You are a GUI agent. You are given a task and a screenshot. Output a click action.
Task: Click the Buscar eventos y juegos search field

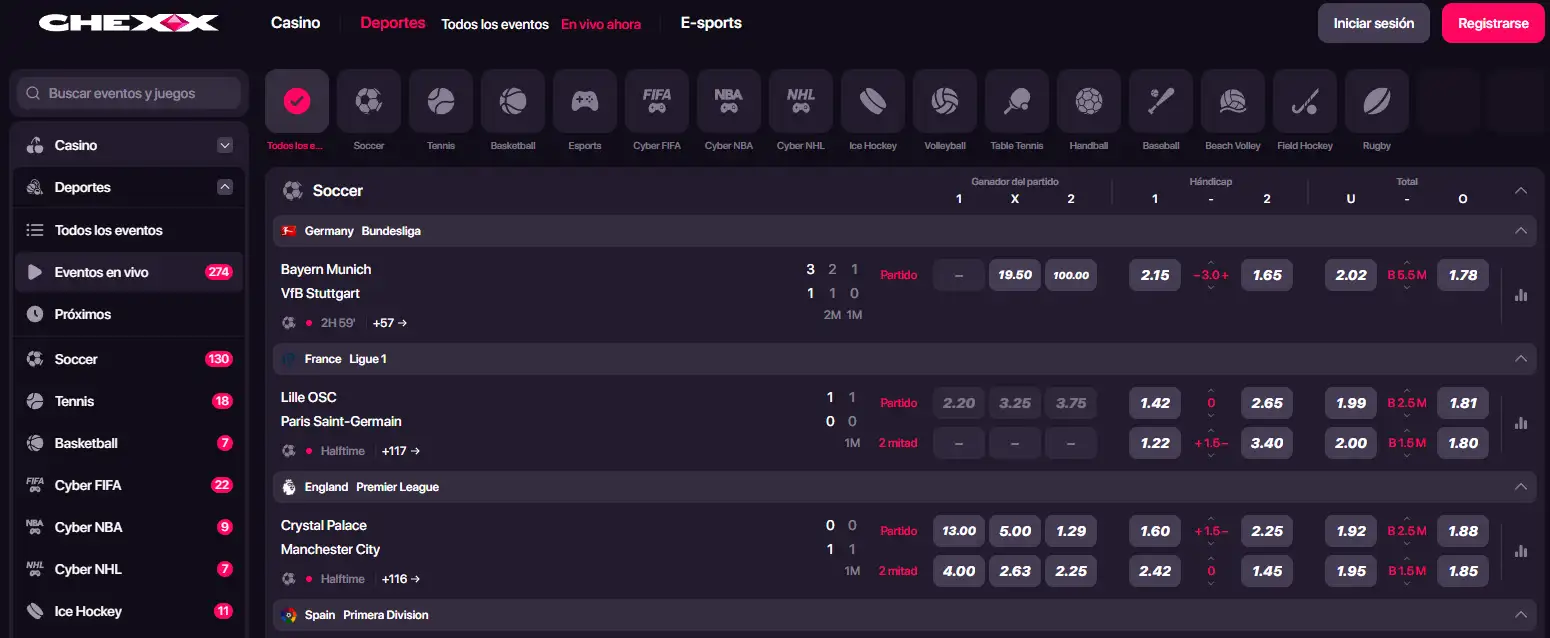point(129,93)
